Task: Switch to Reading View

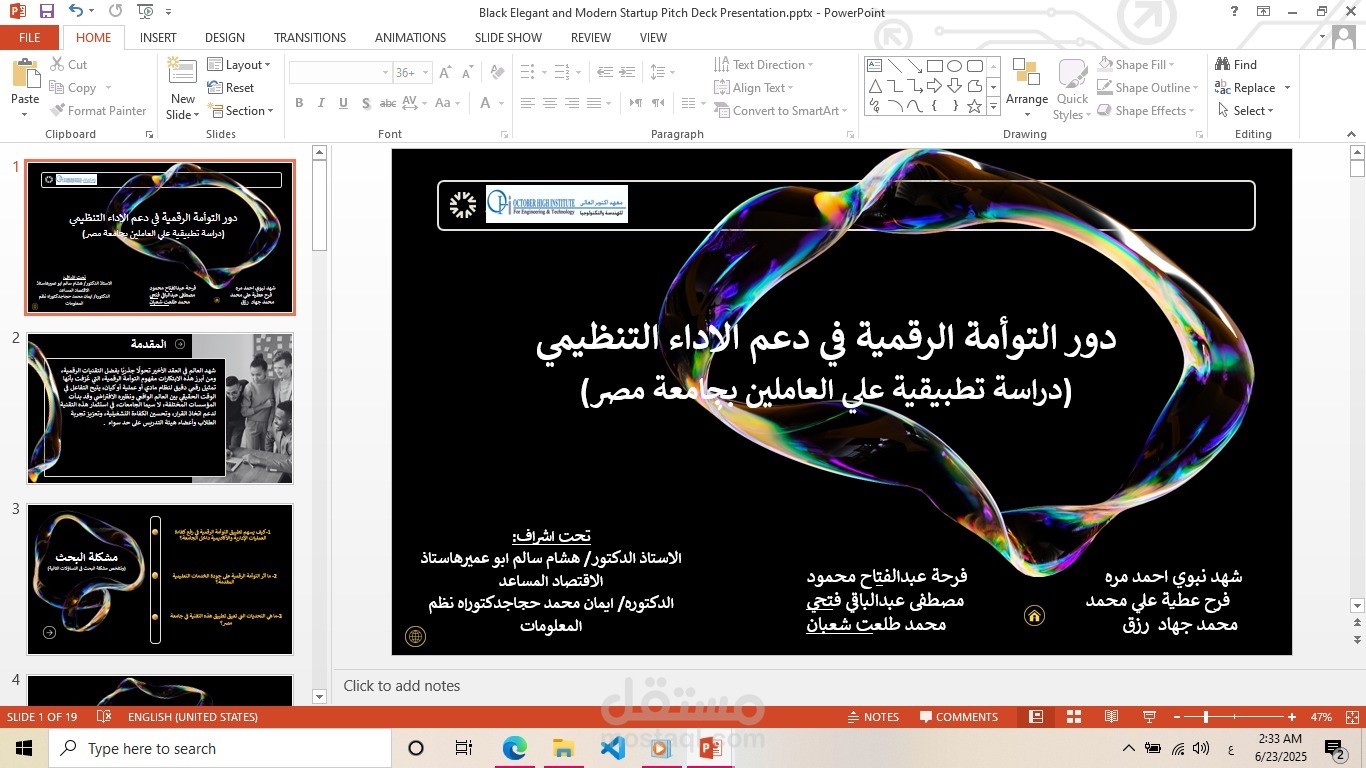Action: click(x=1111, y=717)
